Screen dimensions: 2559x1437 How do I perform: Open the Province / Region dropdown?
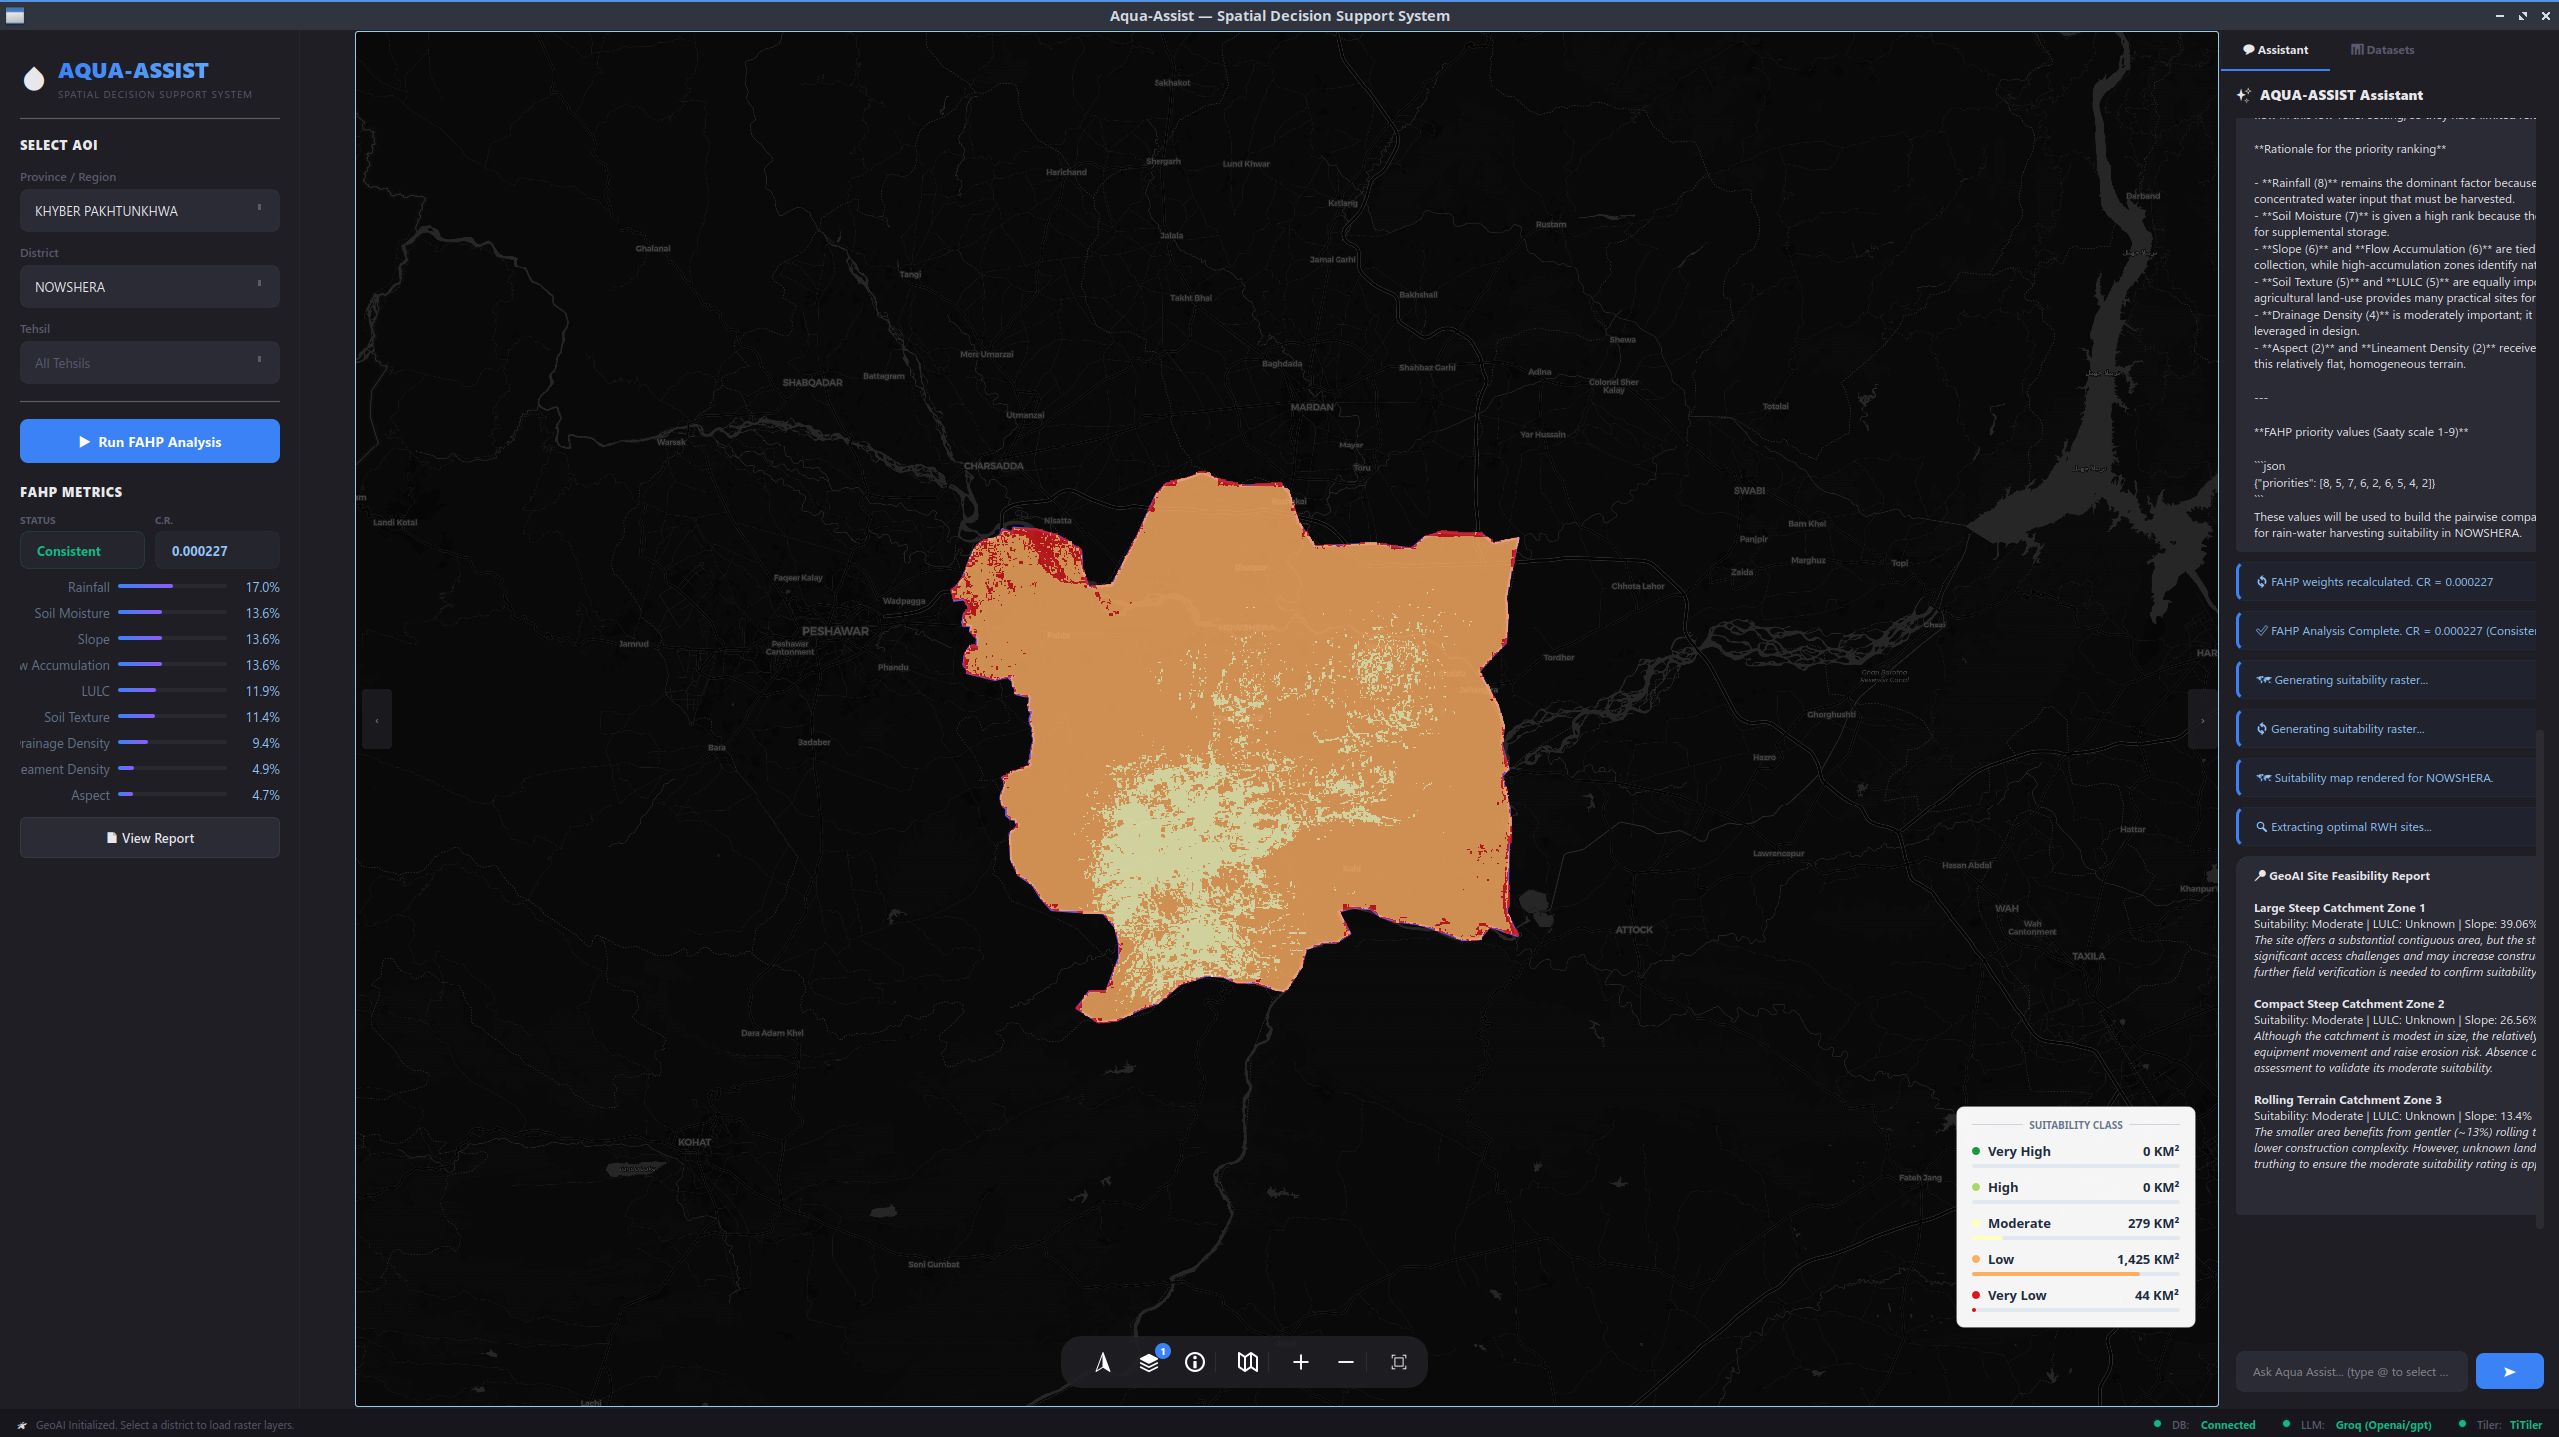pos(150,210)
